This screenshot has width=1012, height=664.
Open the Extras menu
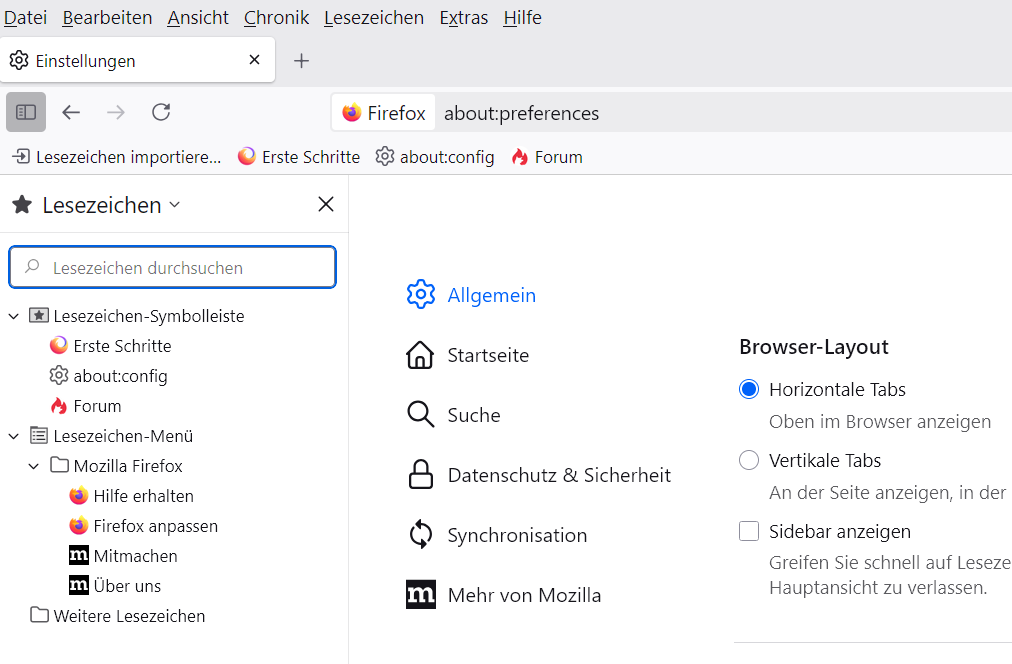[x=463, y=18]
